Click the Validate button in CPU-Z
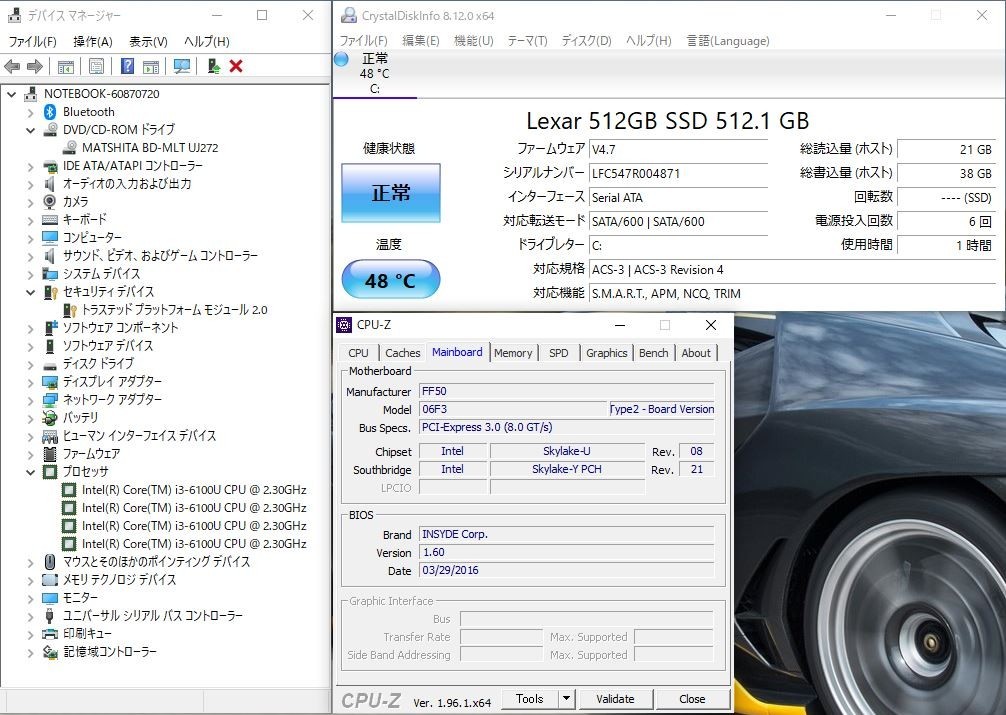1006x715 pixels. pos(615,698)
